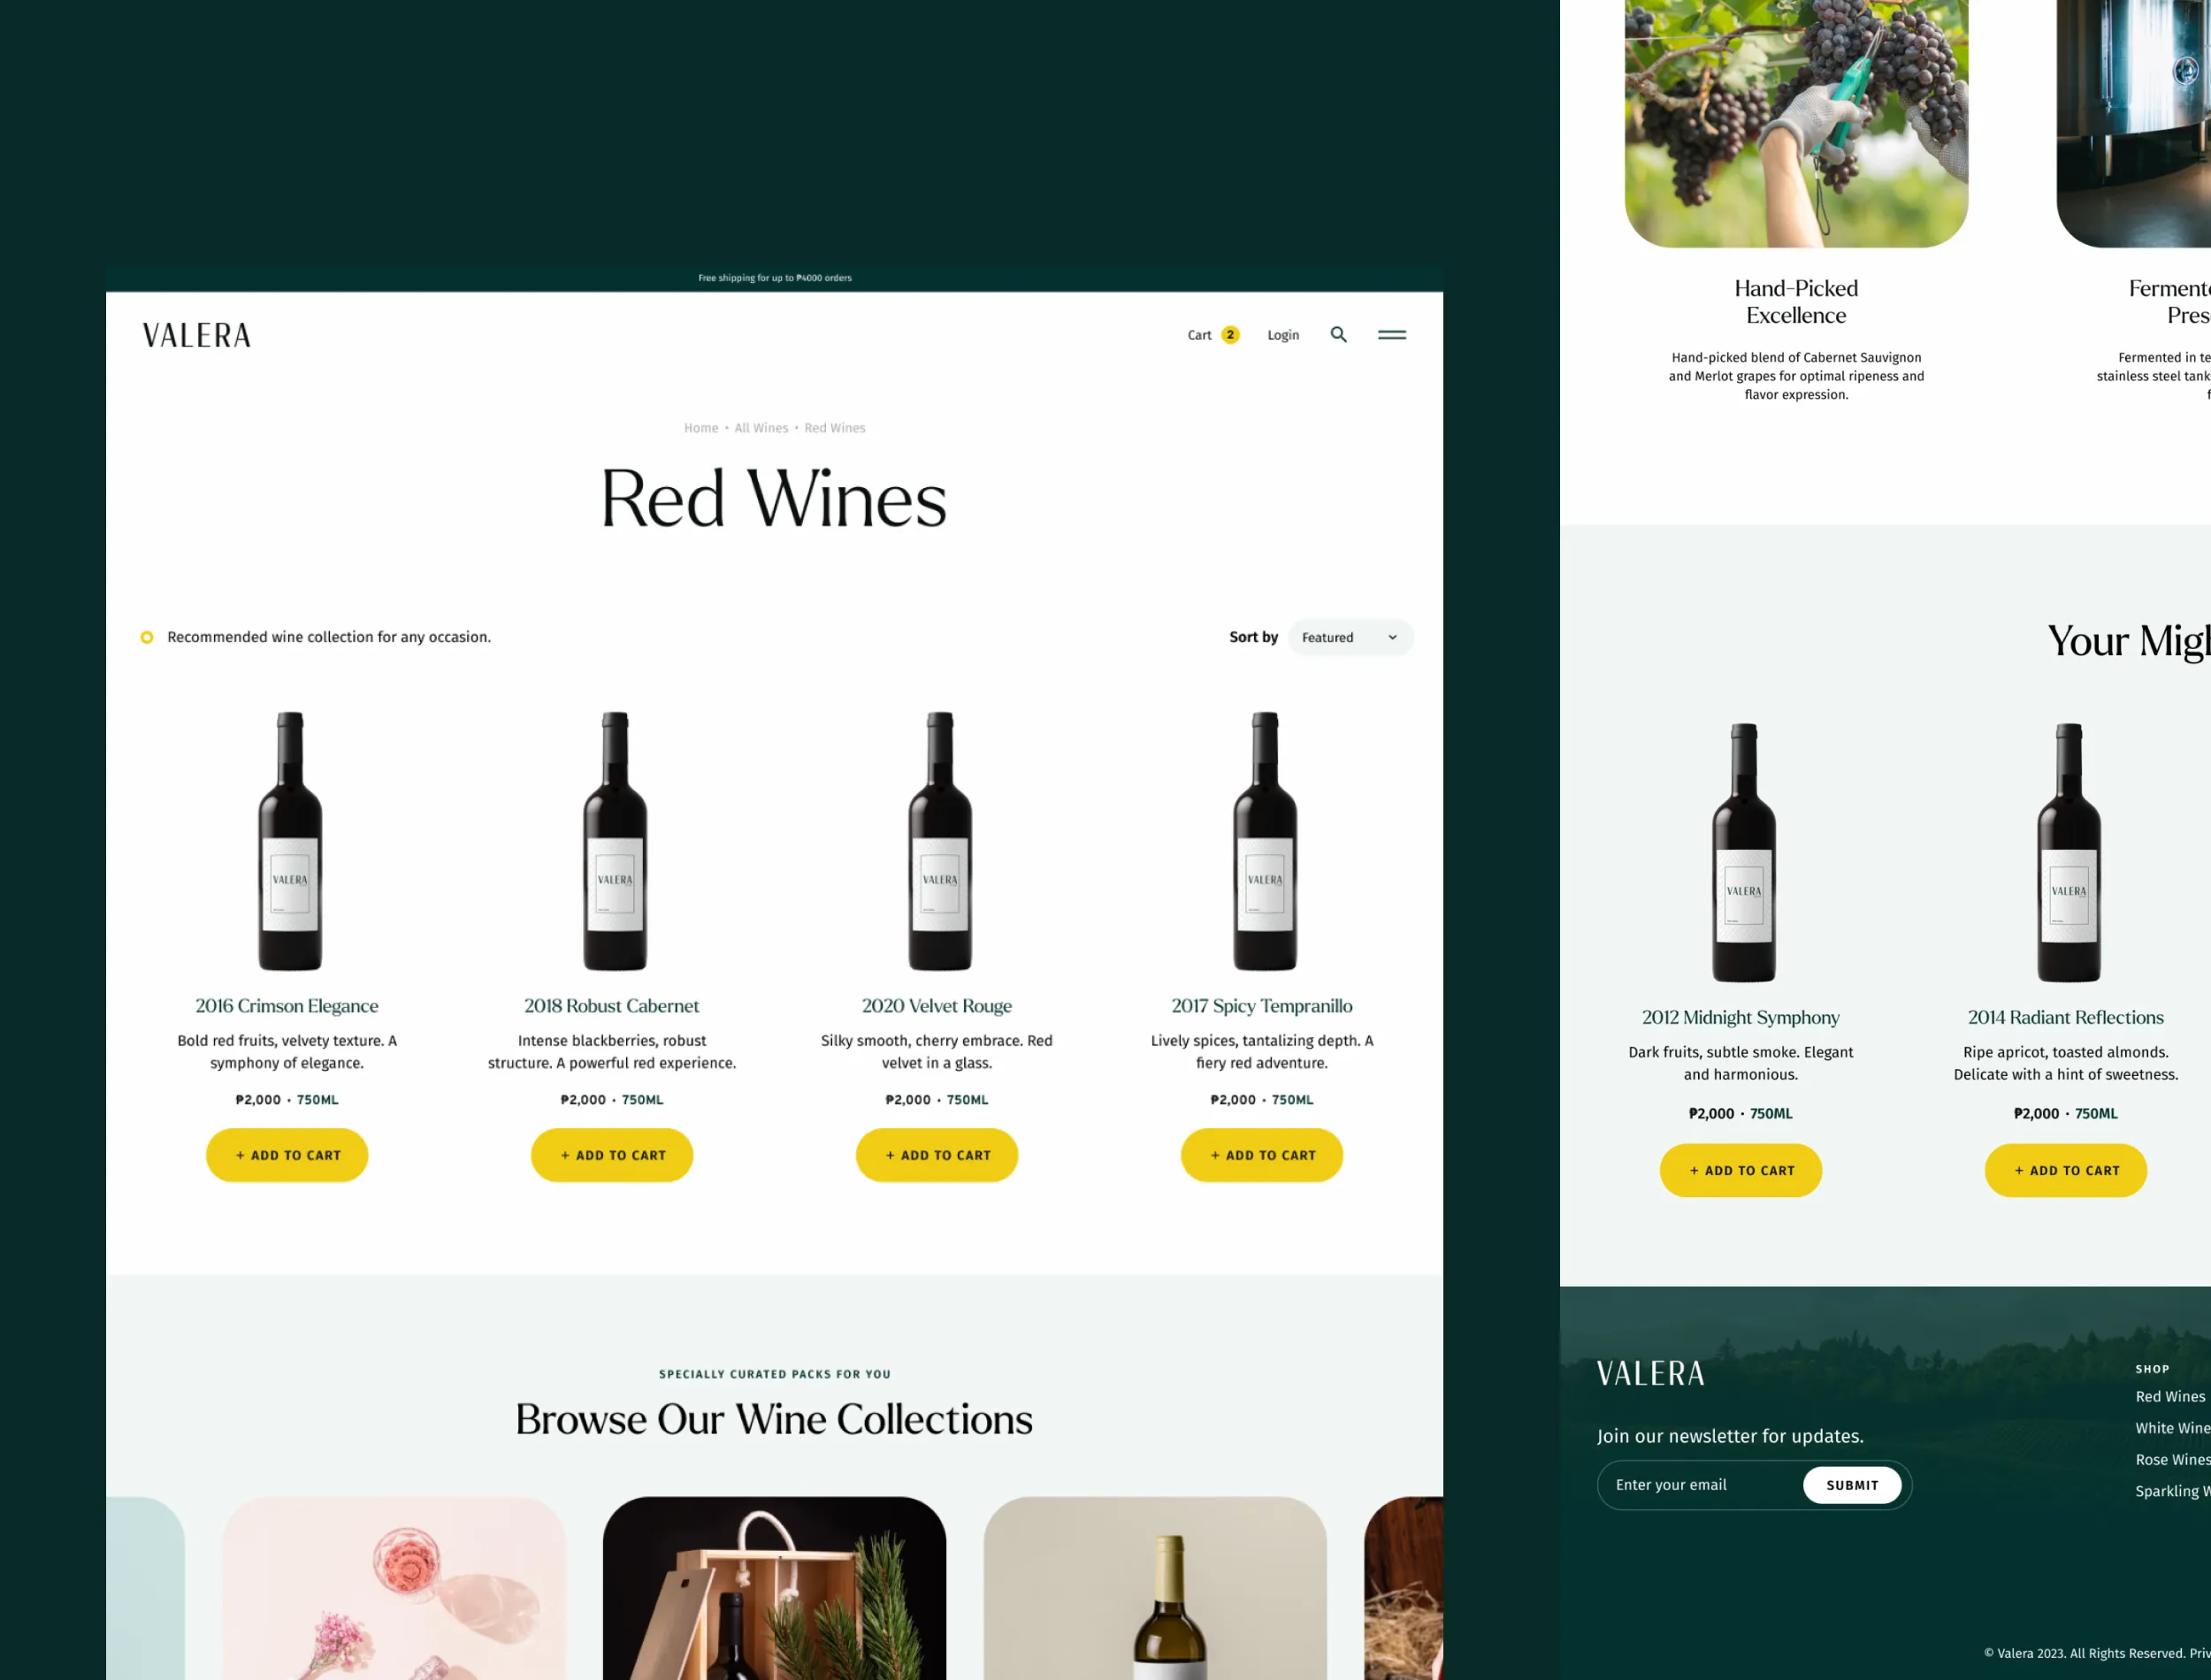
Task: Go to Home breadcrumb
Action: [x=701, y=428]
